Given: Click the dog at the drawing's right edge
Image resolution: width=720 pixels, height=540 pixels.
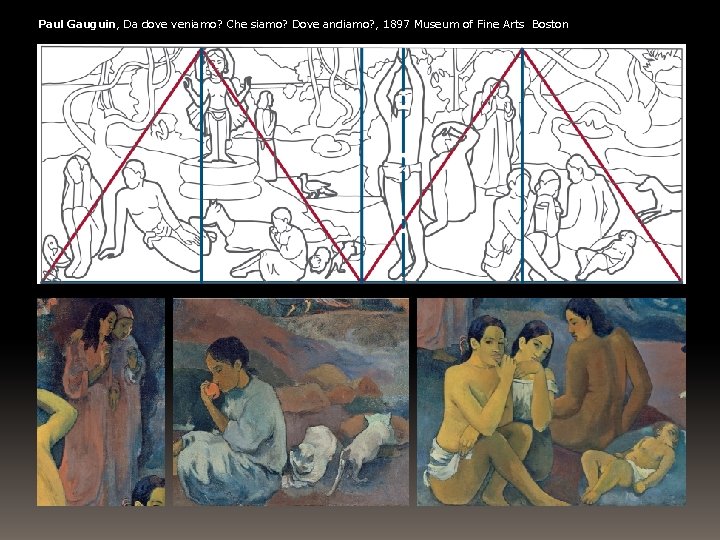Looking at the screenshot, I should point(660,196).
